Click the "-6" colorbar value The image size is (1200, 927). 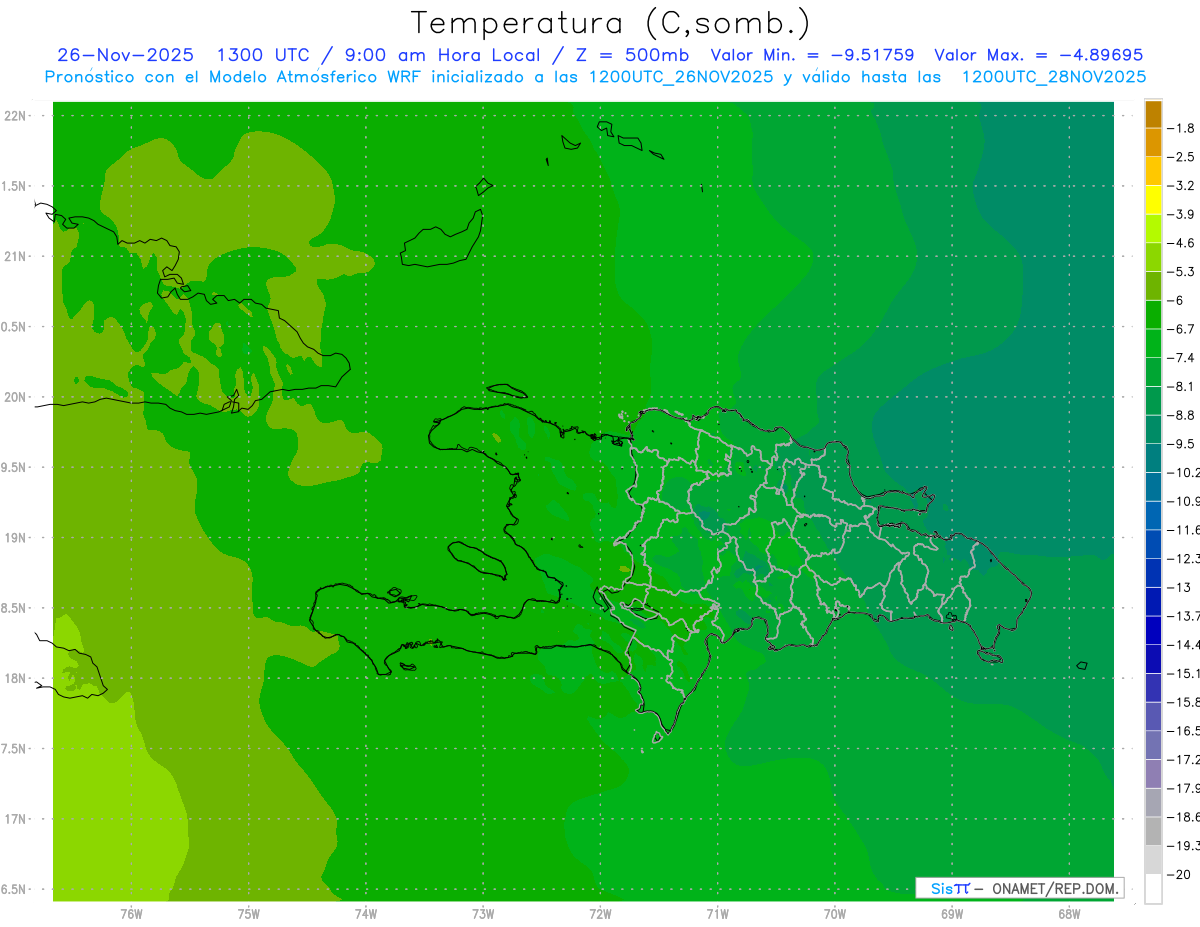click(x=1178, y=300)
